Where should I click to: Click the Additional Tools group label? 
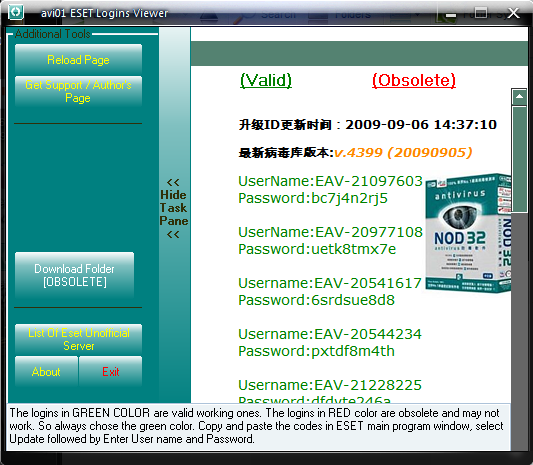coord(53,34)
